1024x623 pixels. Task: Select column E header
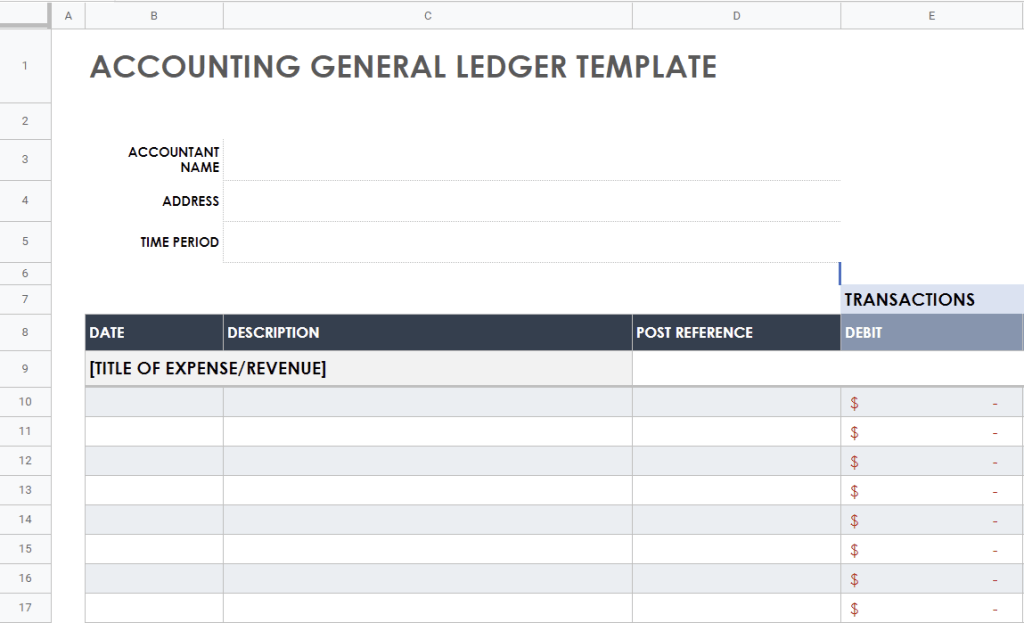[x=932, y=16]
